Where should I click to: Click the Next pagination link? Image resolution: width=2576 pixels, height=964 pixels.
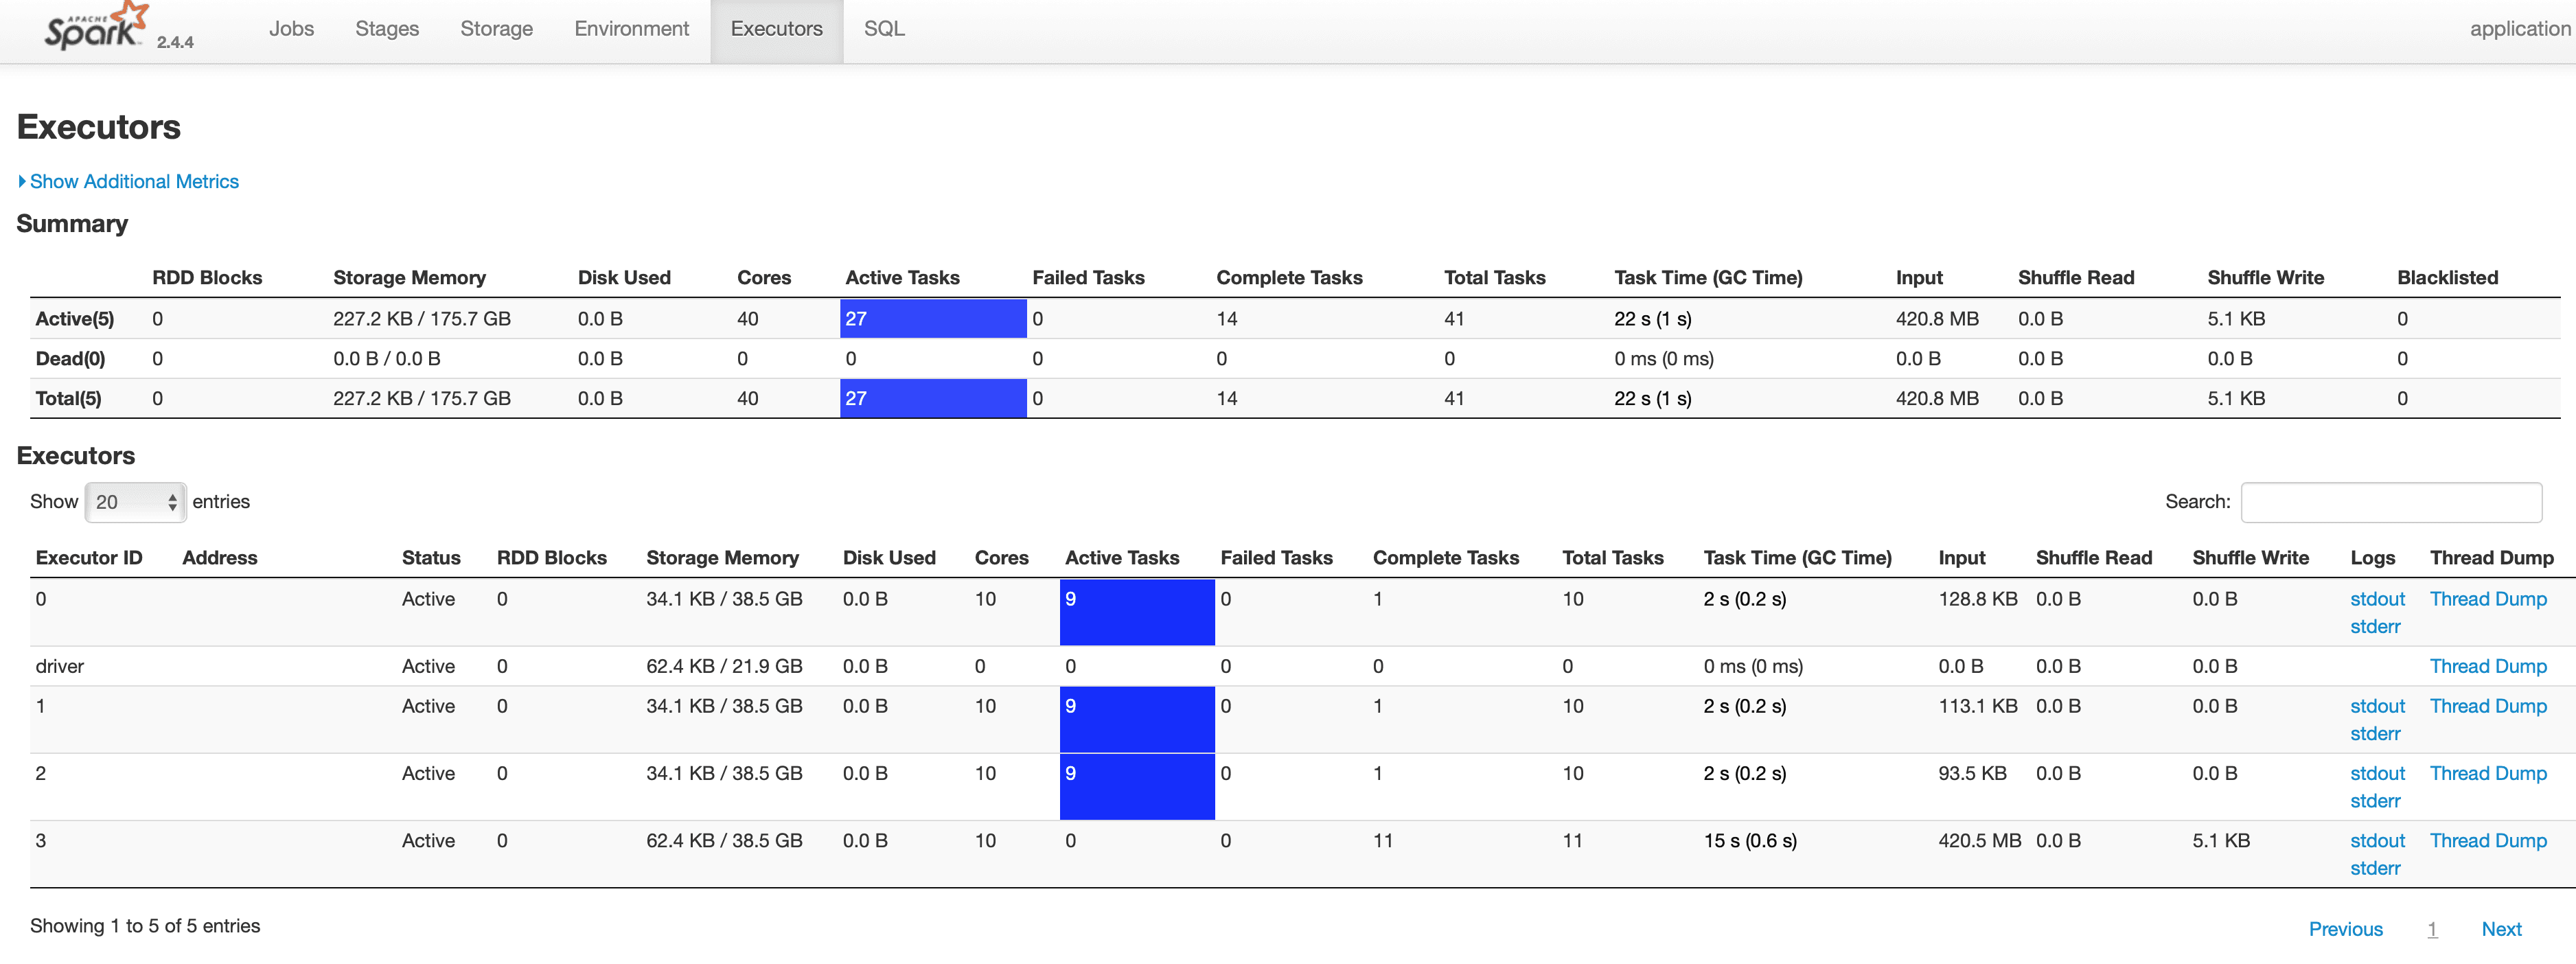pos(2501,929)
